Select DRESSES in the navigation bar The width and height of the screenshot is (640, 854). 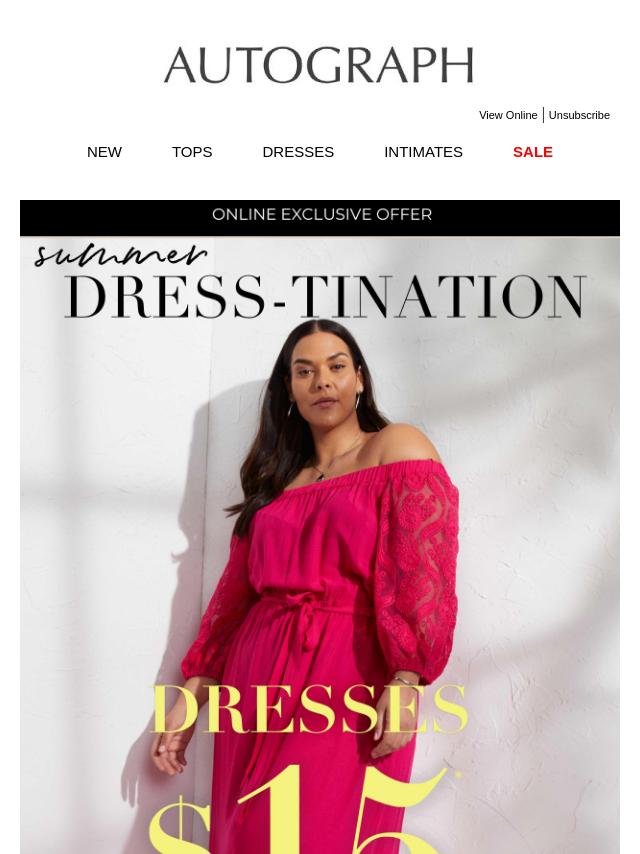pos(298,152)
